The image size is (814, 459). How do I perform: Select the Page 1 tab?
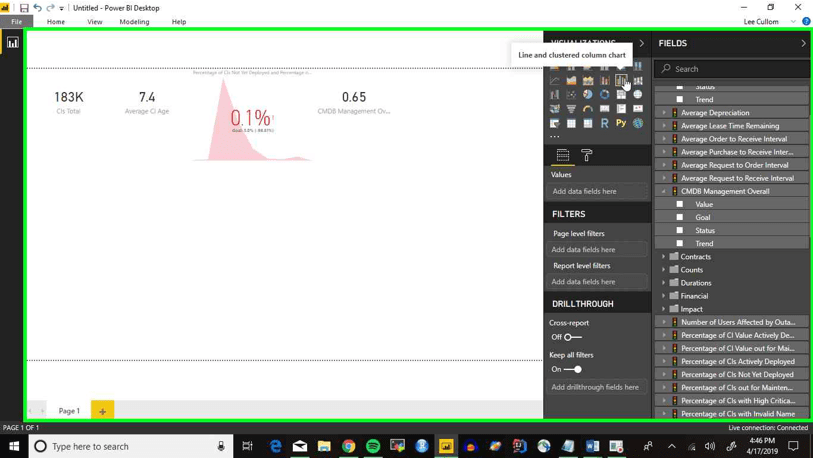click(69, 411)
